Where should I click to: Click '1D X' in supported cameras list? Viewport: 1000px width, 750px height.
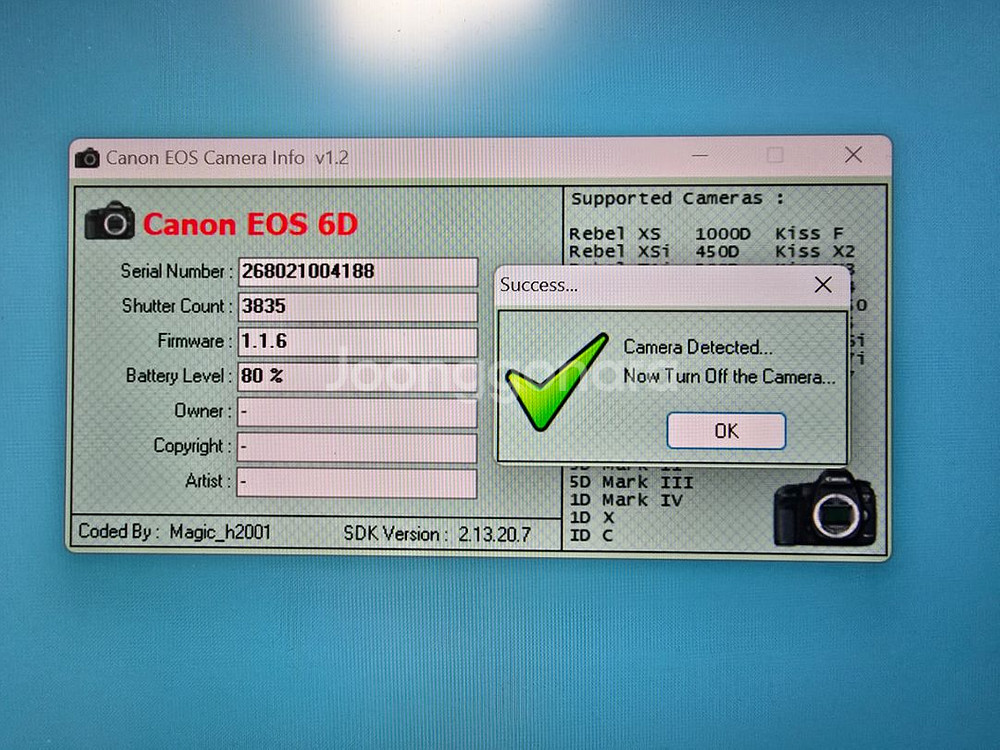click(592, 517)
